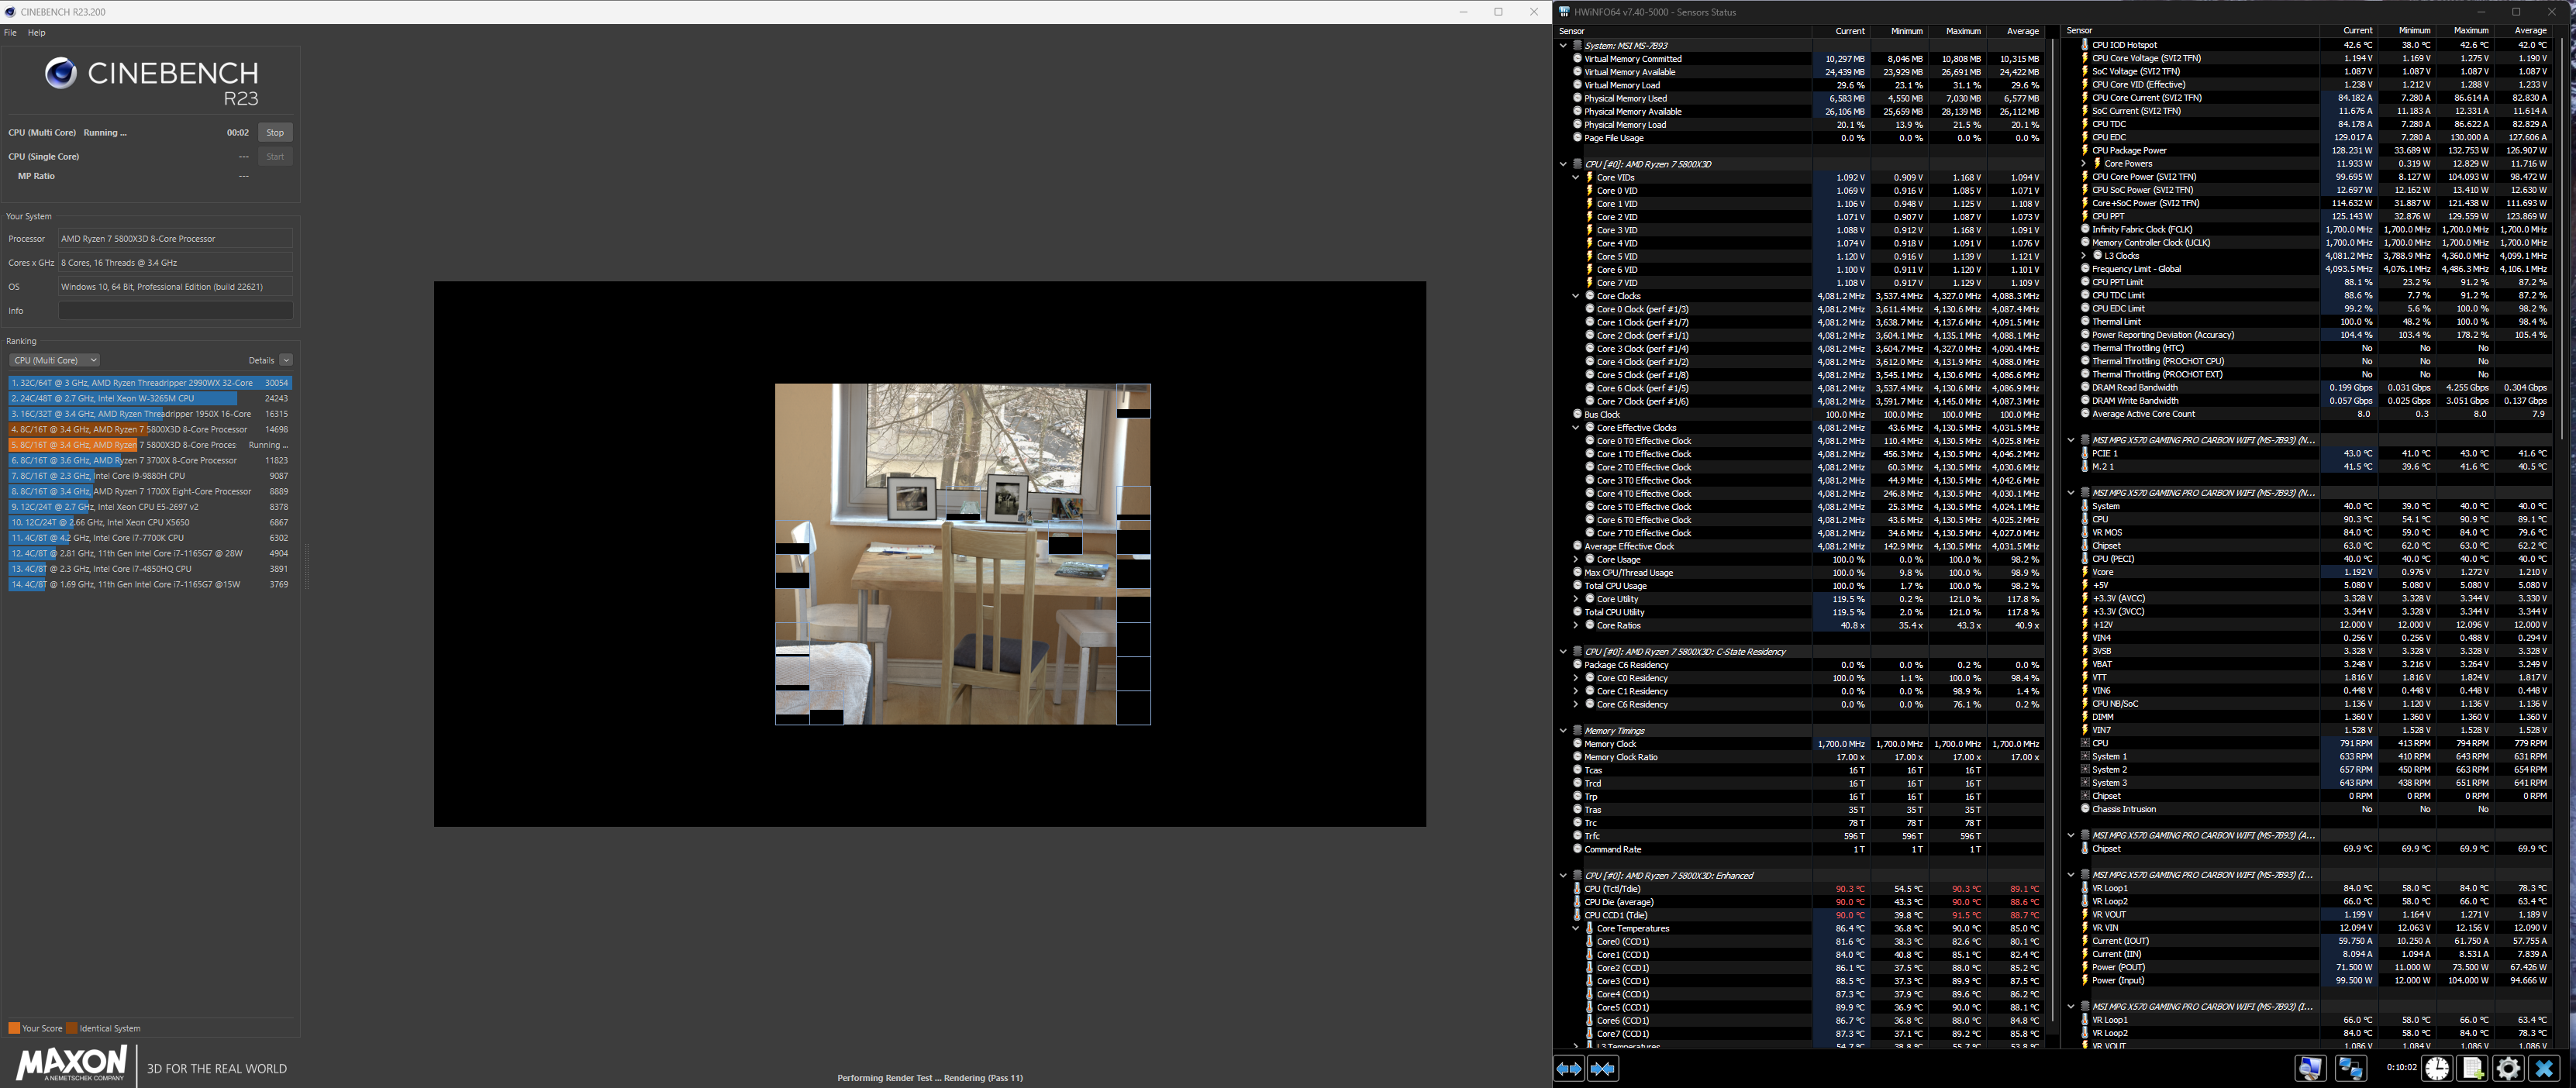This screenshot has height=1088, width=2576.
Task: Open the Help menu in Cinebench
Action: coord(36,33)
